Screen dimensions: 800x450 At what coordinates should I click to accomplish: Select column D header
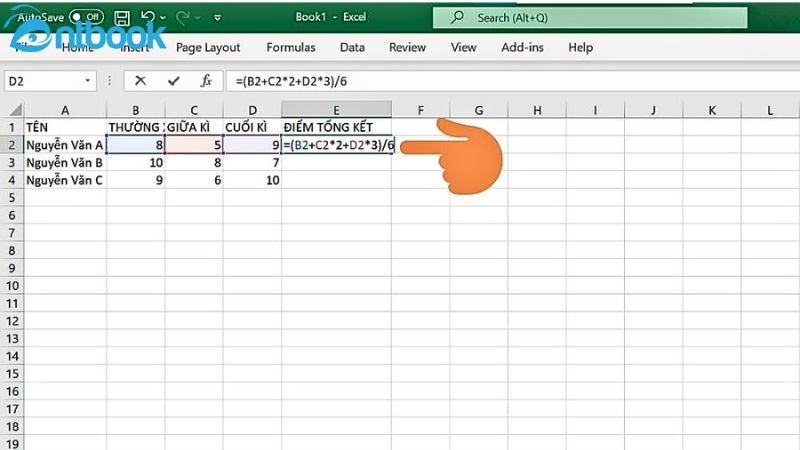(x=252, y=110)
